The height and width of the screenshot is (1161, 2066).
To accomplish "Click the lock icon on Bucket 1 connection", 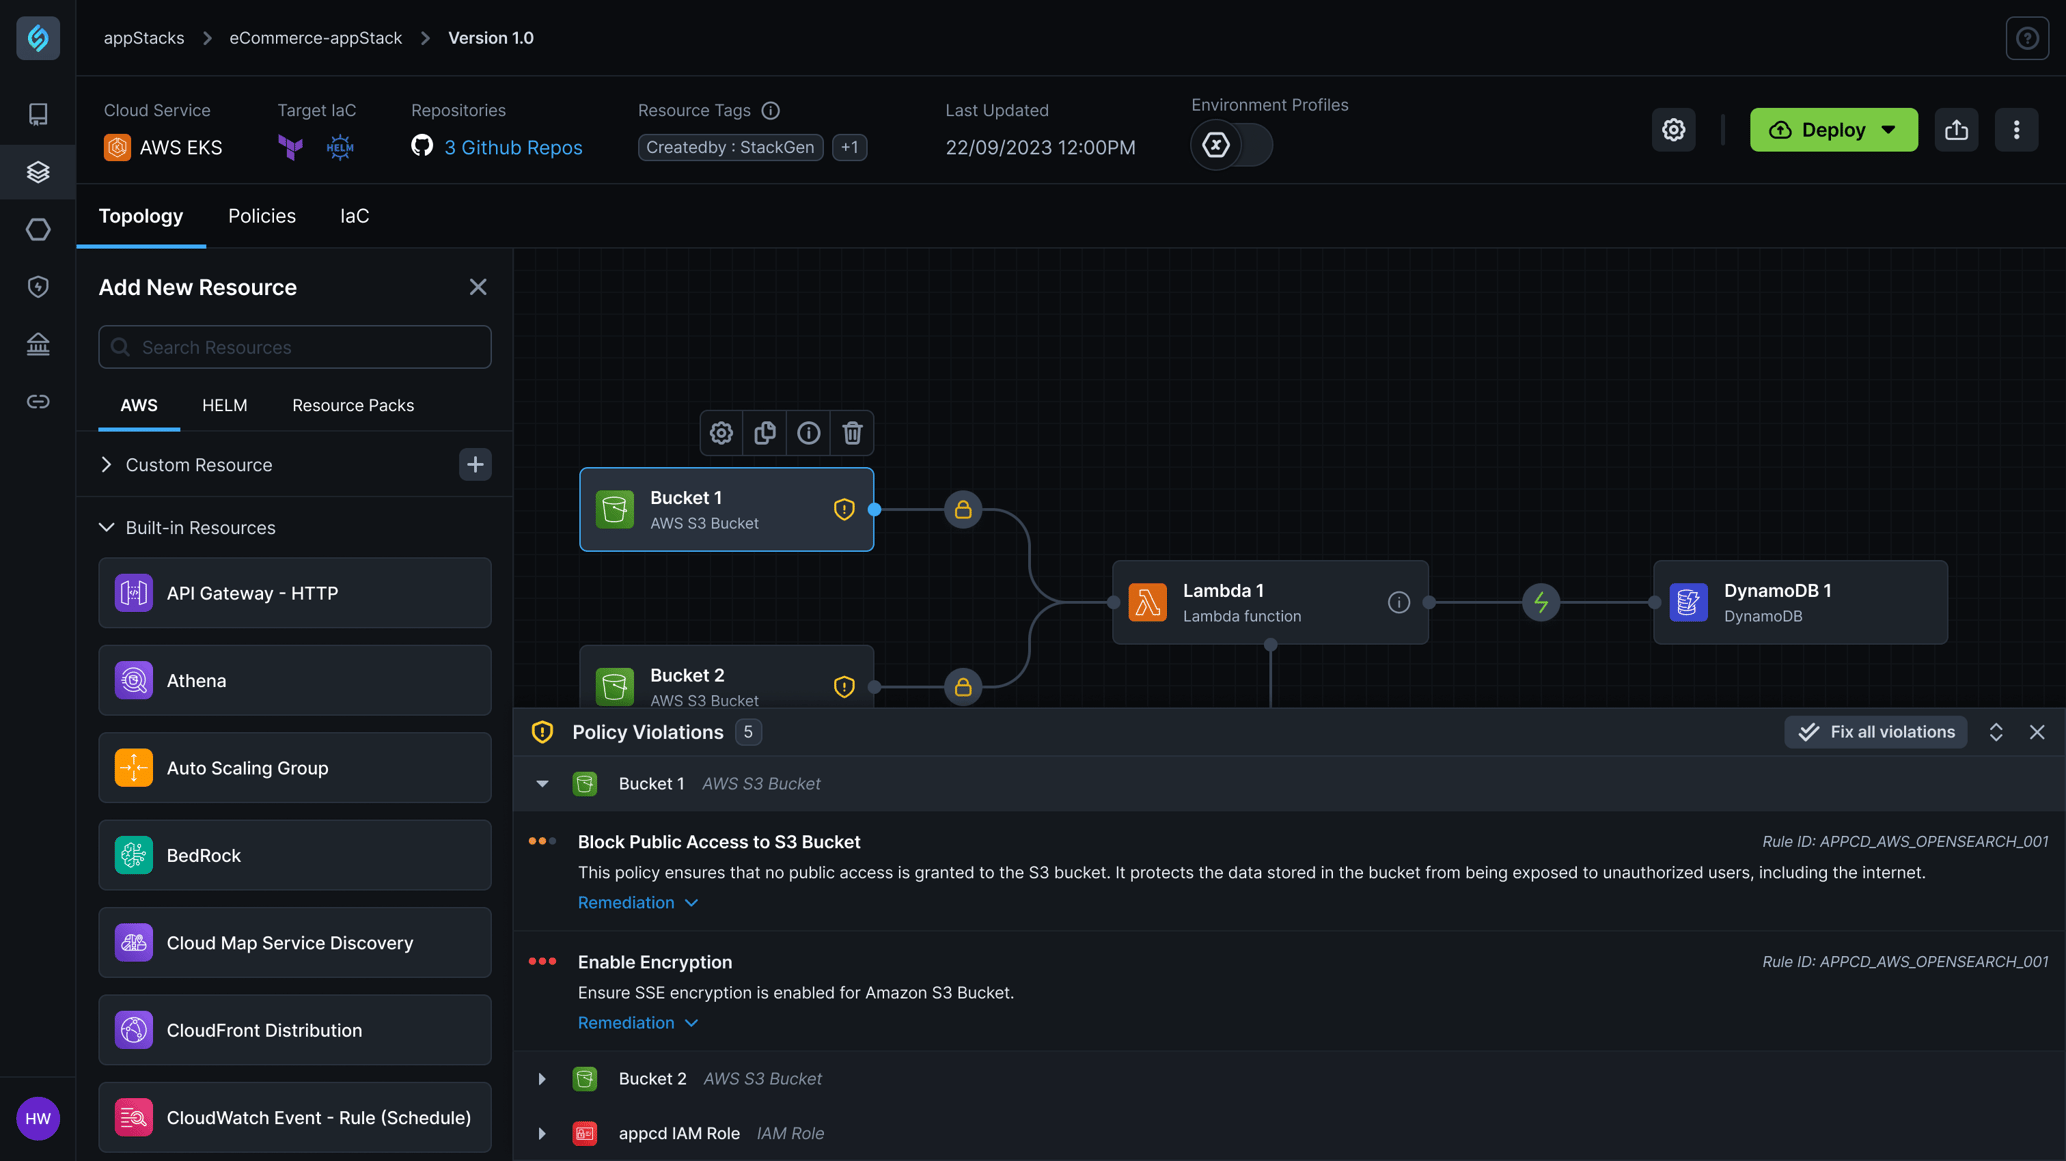I will click(x=963, y=509).
